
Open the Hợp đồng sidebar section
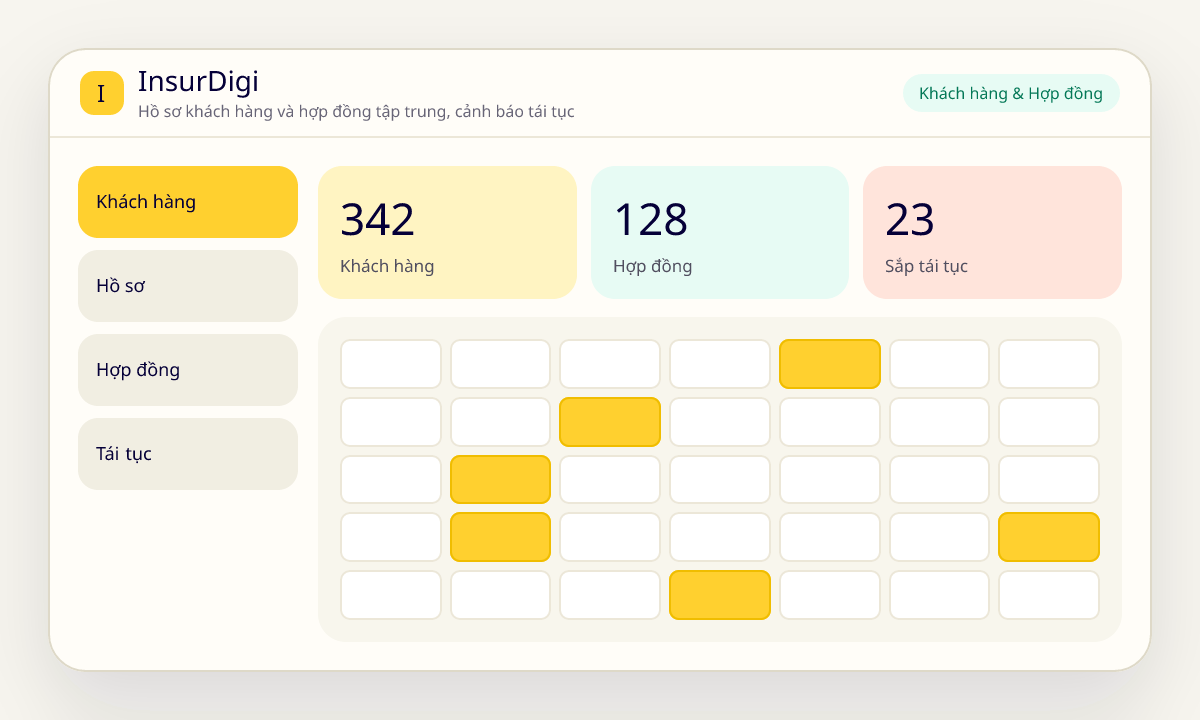188,370
